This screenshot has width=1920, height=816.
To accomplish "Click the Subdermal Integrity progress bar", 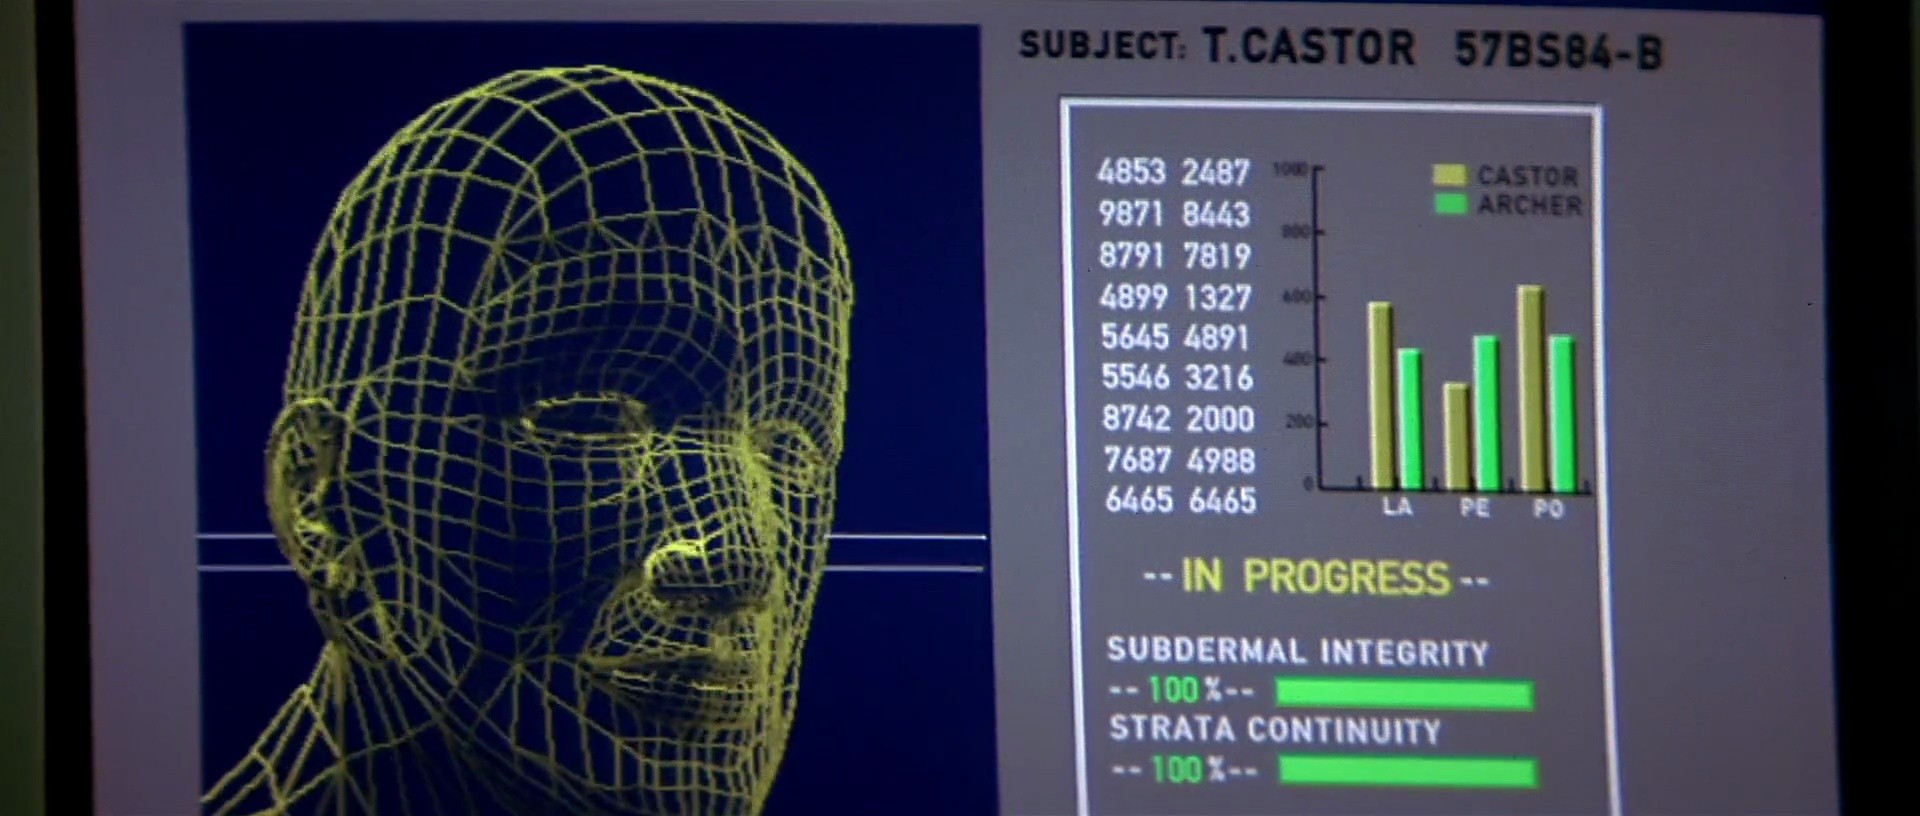I will click(1404, 694).
